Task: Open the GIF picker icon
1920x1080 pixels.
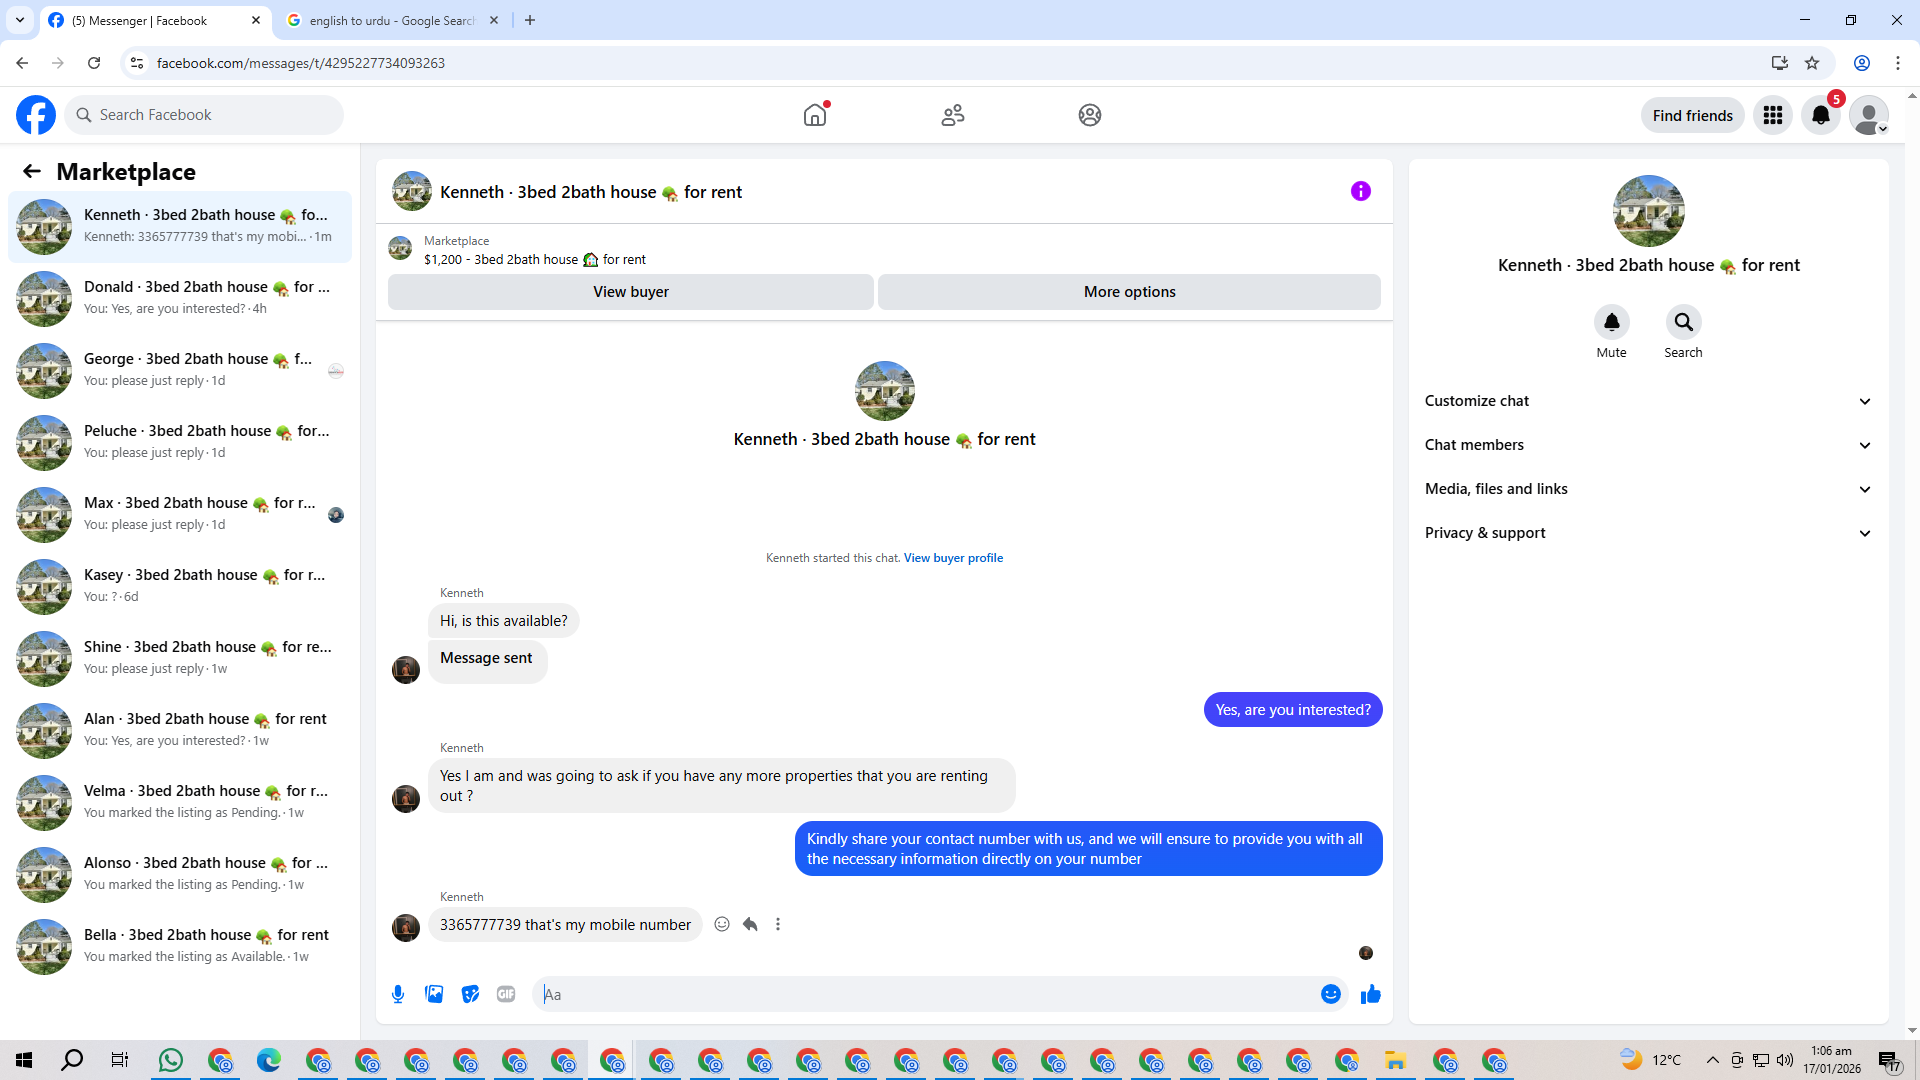Action: 506,994
